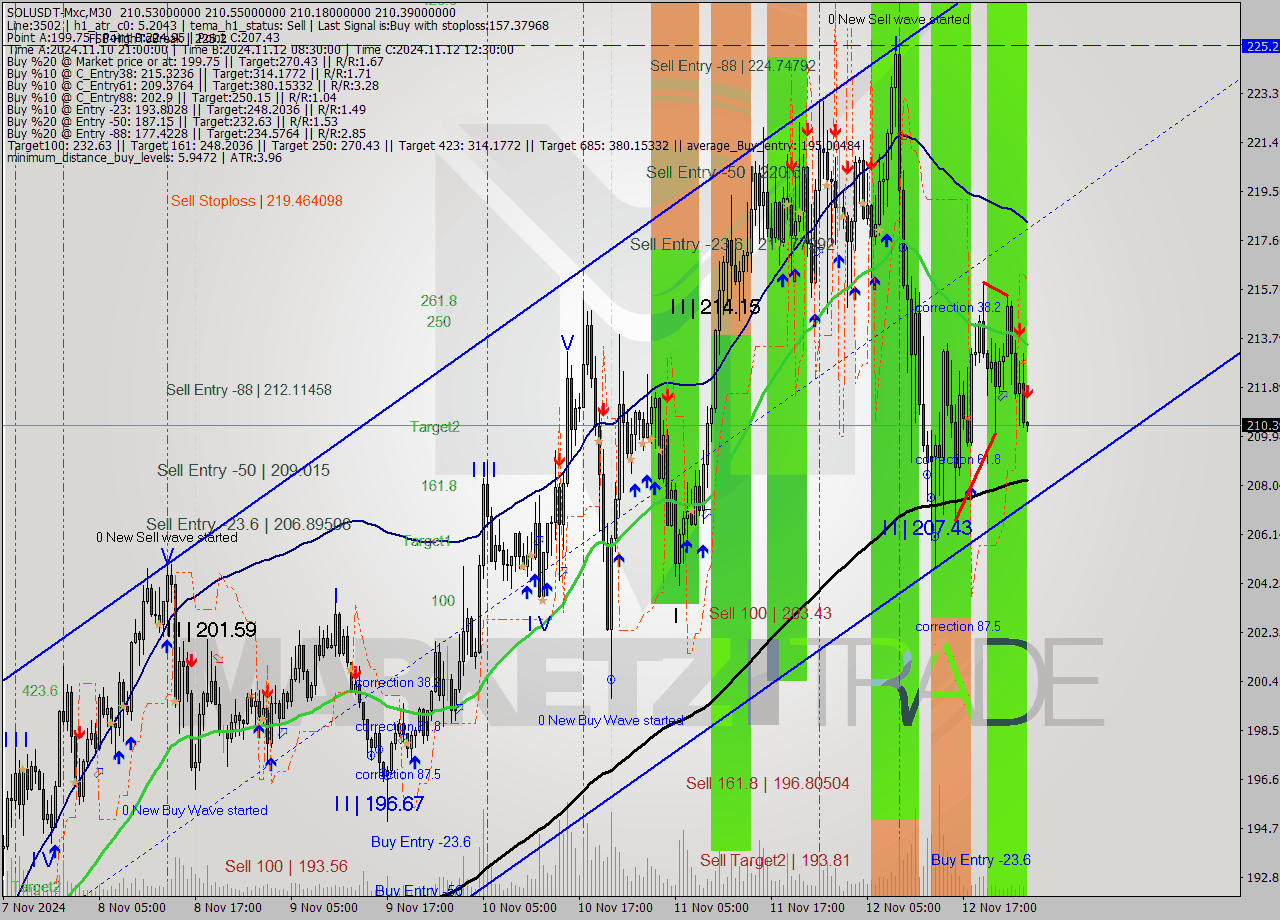Click the 200.4 price axis label
Viewport: 1280px width, 920px height.
[x=1263, y=681]
